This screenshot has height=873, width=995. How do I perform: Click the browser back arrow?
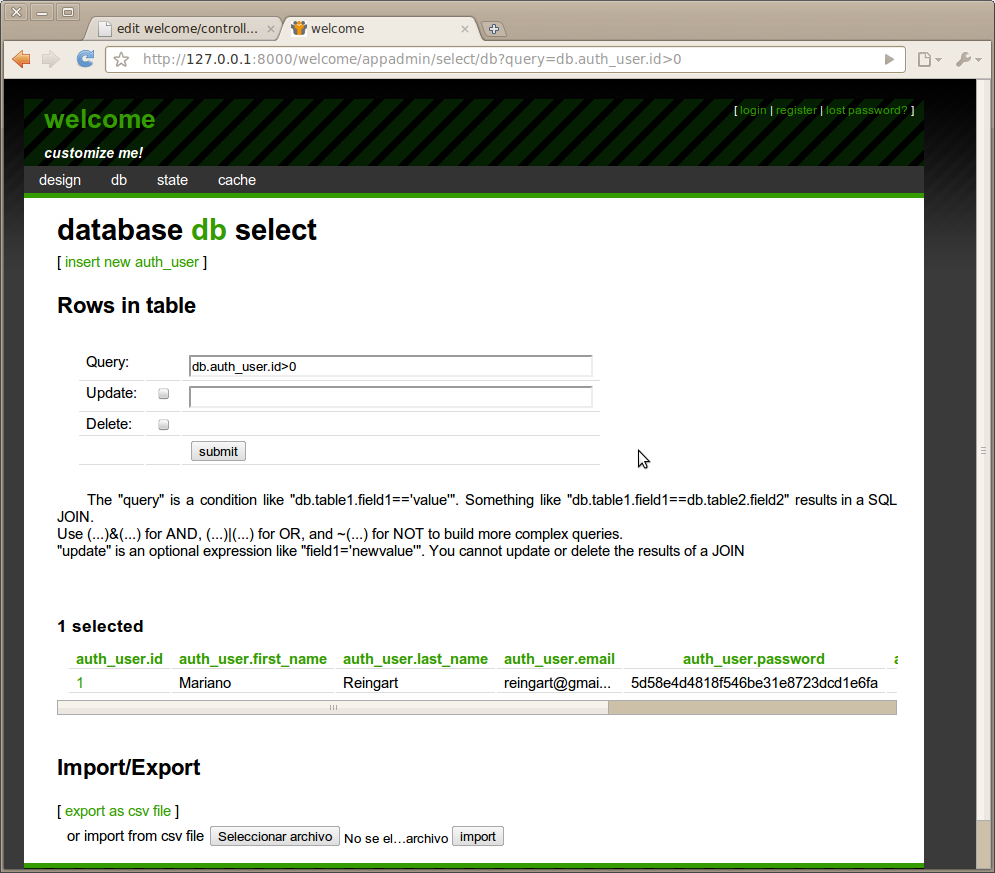pyautogui.click(x=22, y=59)
